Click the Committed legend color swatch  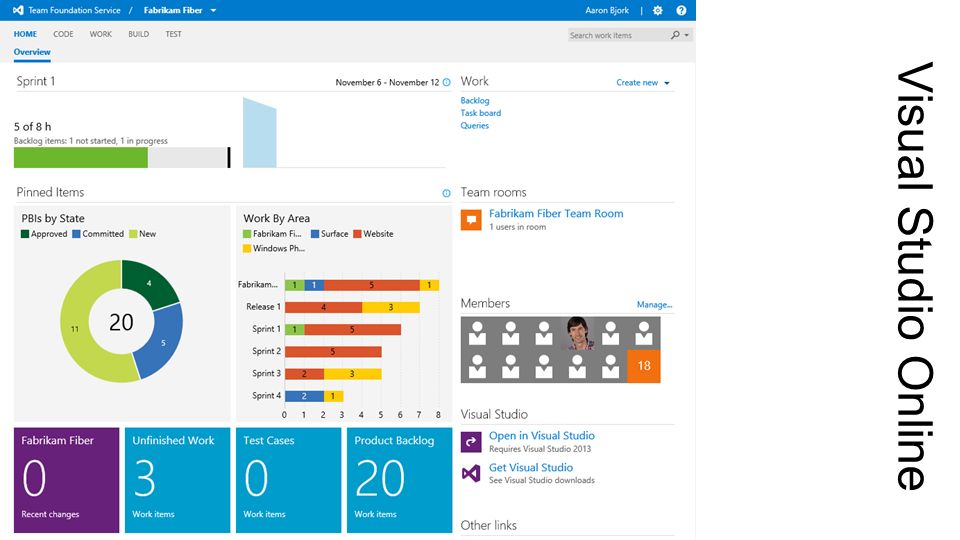point(77,234)
